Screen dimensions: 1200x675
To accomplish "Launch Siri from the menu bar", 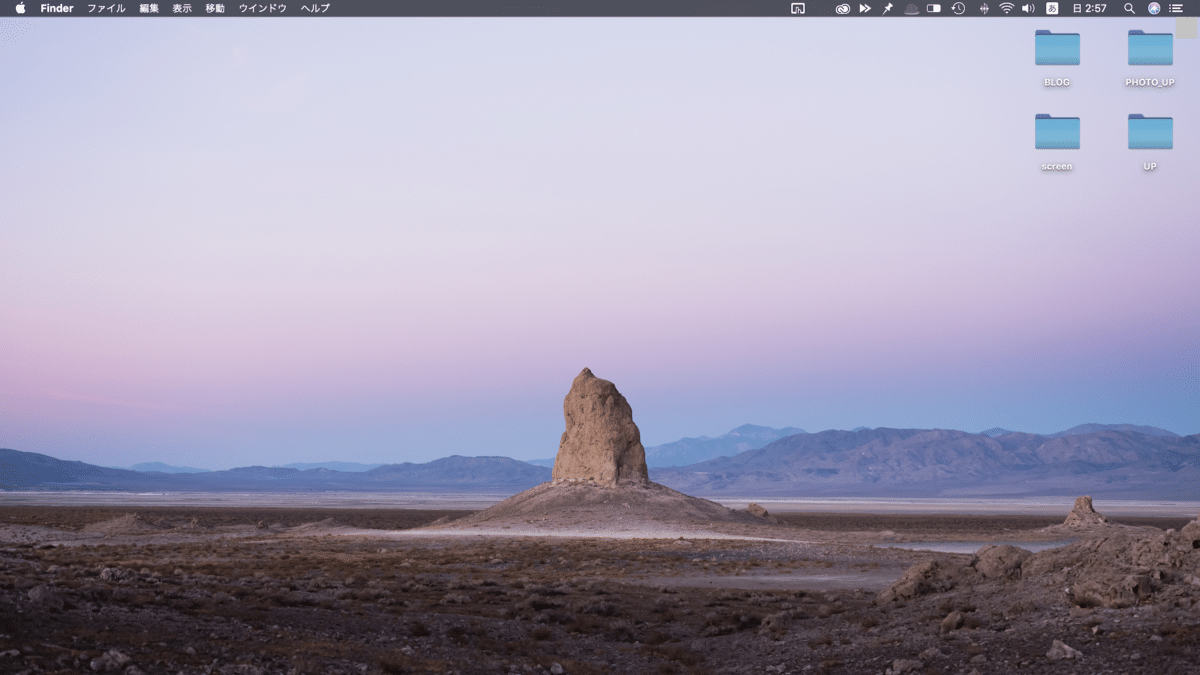I will pos(1154,8).
